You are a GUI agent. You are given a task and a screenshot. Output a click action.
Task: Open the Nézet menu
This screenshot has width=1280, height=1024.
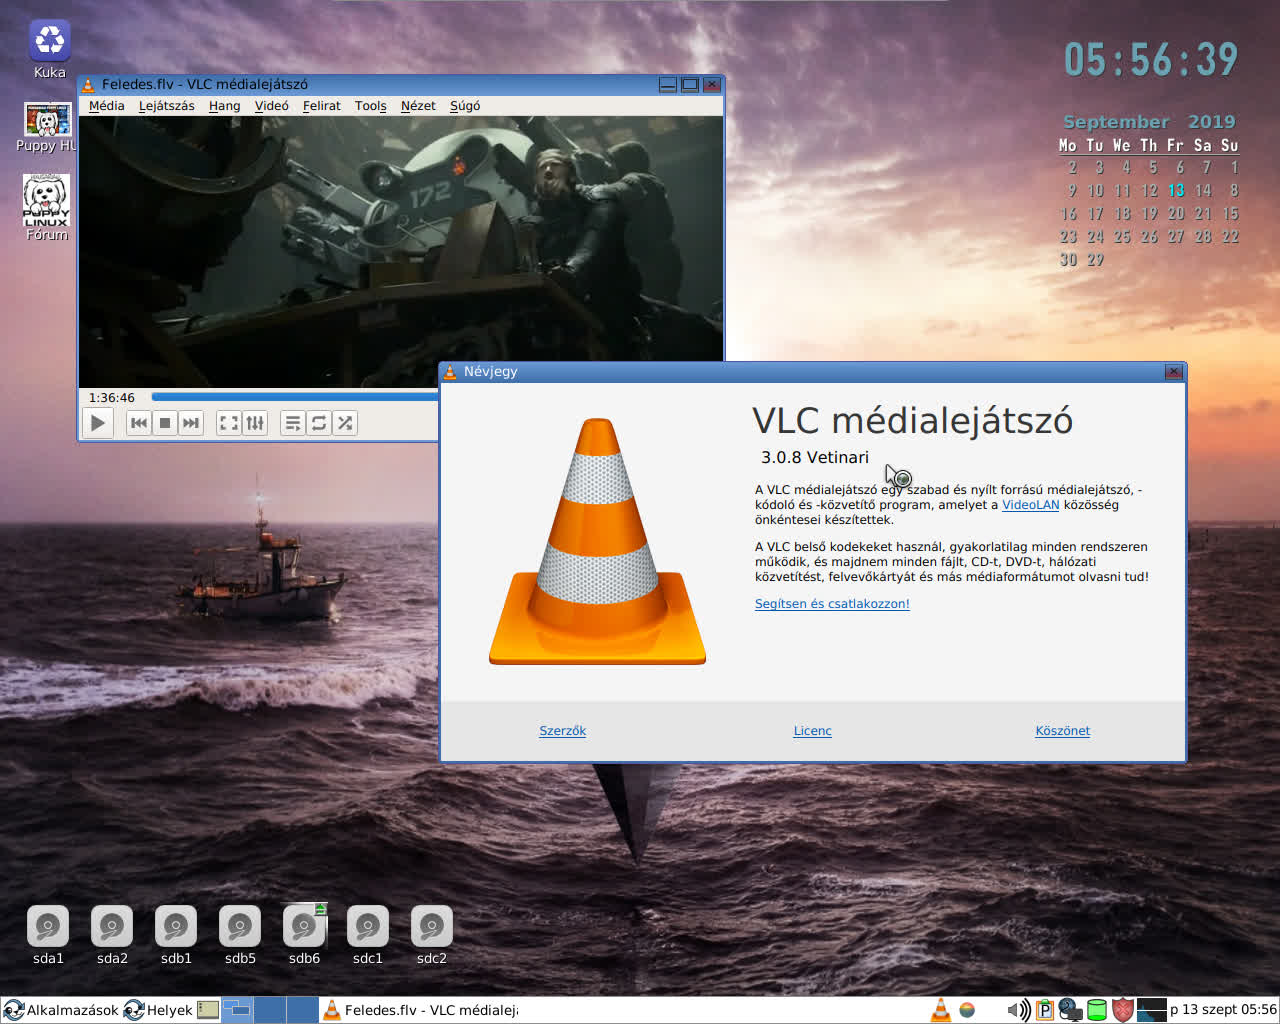pos(418,106)
